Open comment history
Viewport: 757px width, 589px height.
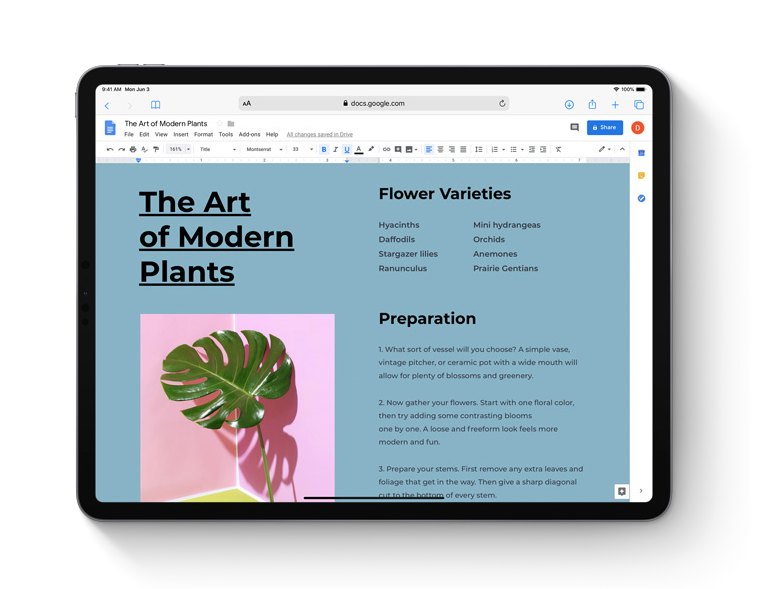pyautogui.click(x=575, y=127)
